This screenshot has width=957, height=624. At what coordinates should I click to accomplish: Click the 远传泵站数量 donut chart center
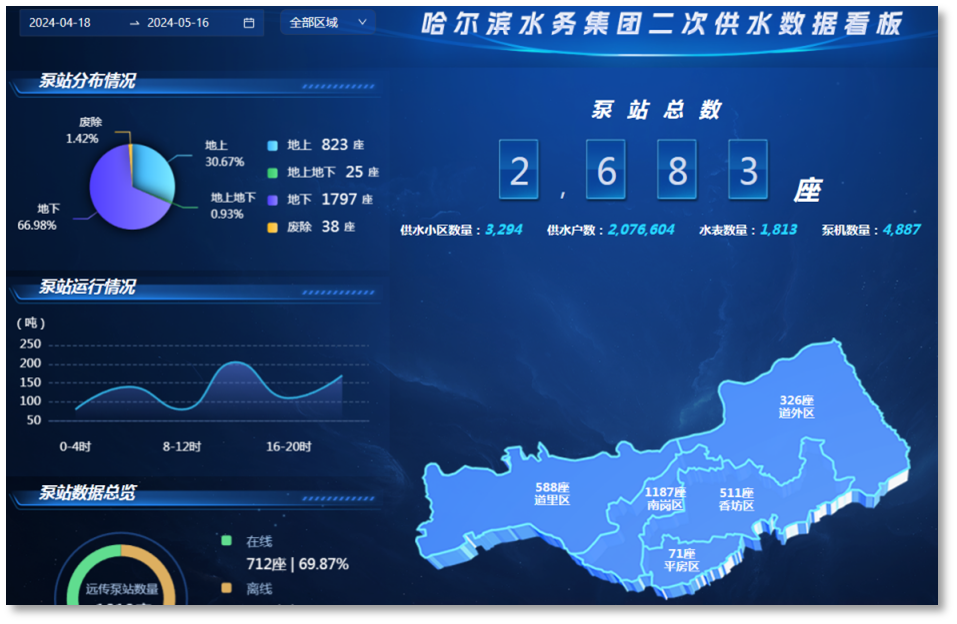pyautogui.click(x=121, y=589)
